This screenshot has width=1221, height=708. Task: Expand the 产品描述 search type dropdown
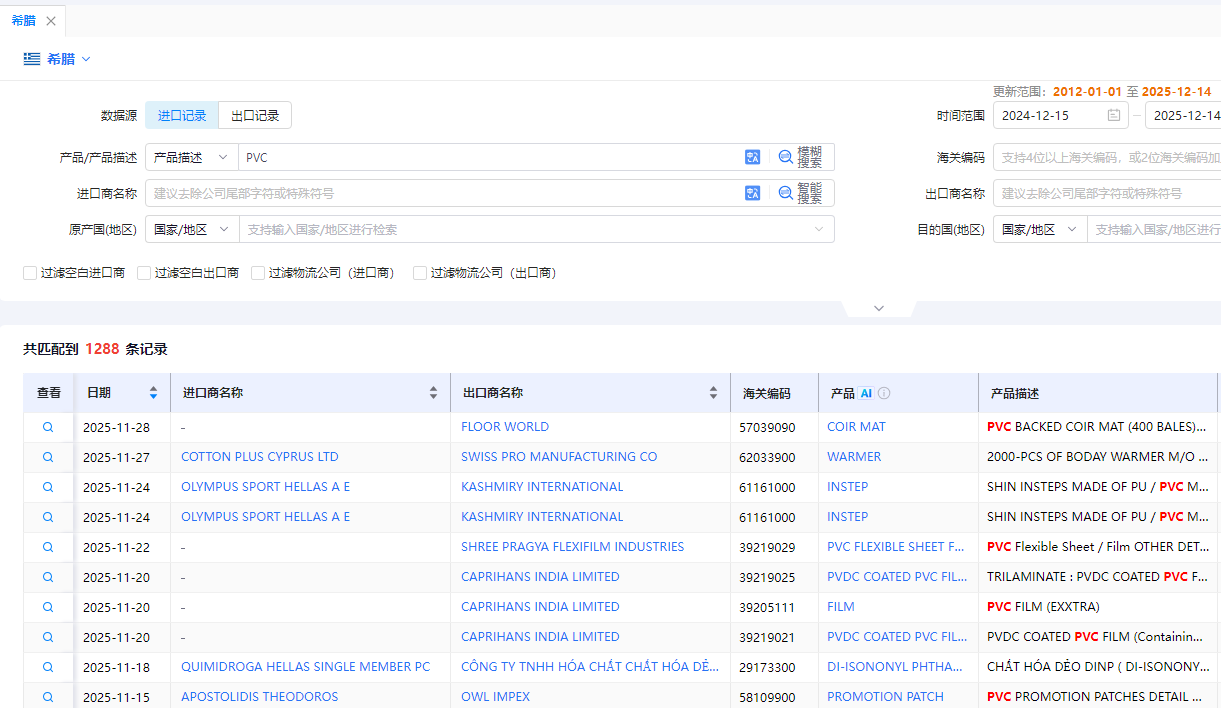click(191, 157)
